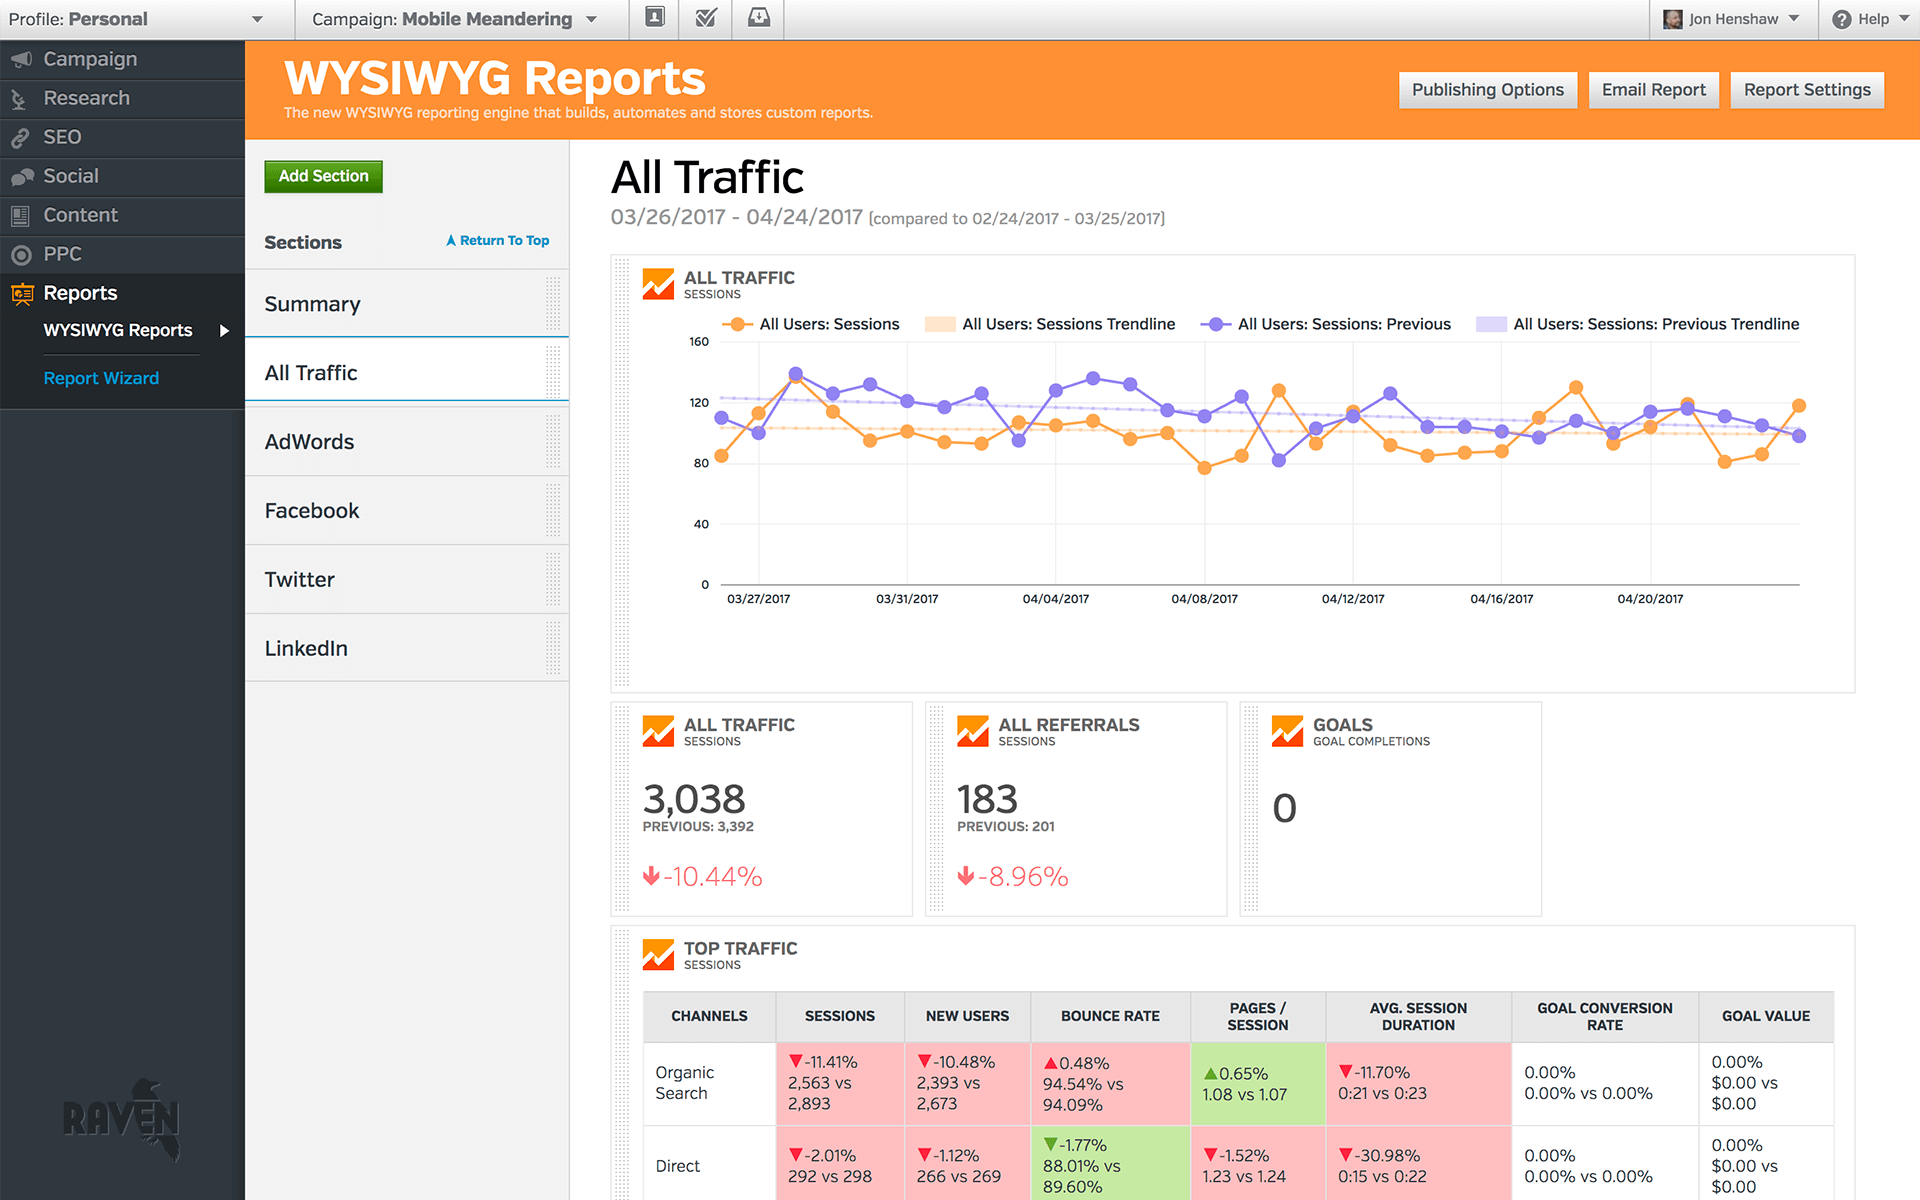This screenshot has height=1200, width=1920.
Task: Open the SEO sidebar menu
Action: click(x=122, y=137)
